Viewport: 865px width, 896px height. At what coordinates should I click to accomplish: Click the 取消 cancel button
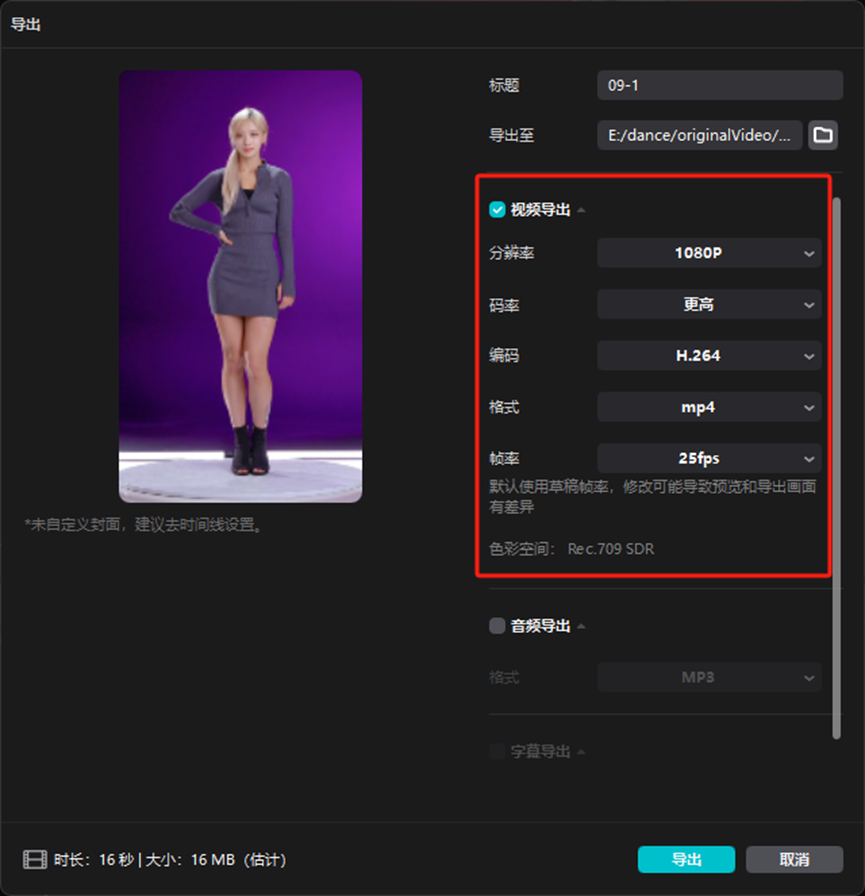(794, 859)
